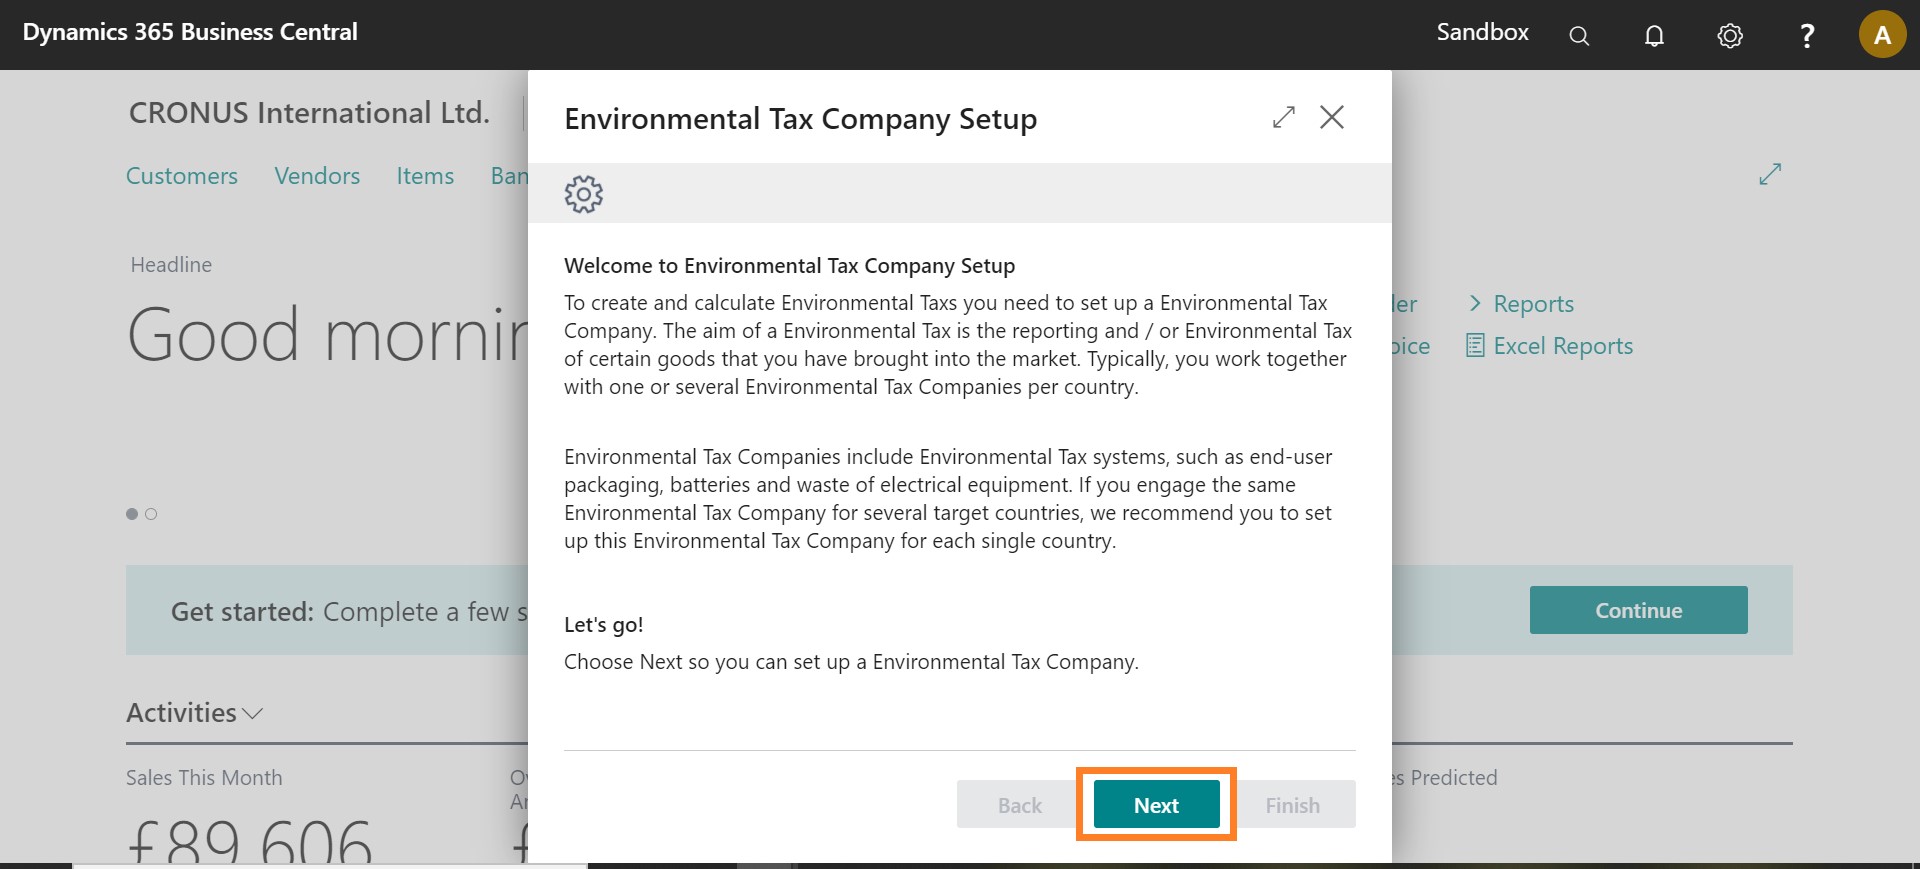Click the Continue button

click(x=1638, y=610)
